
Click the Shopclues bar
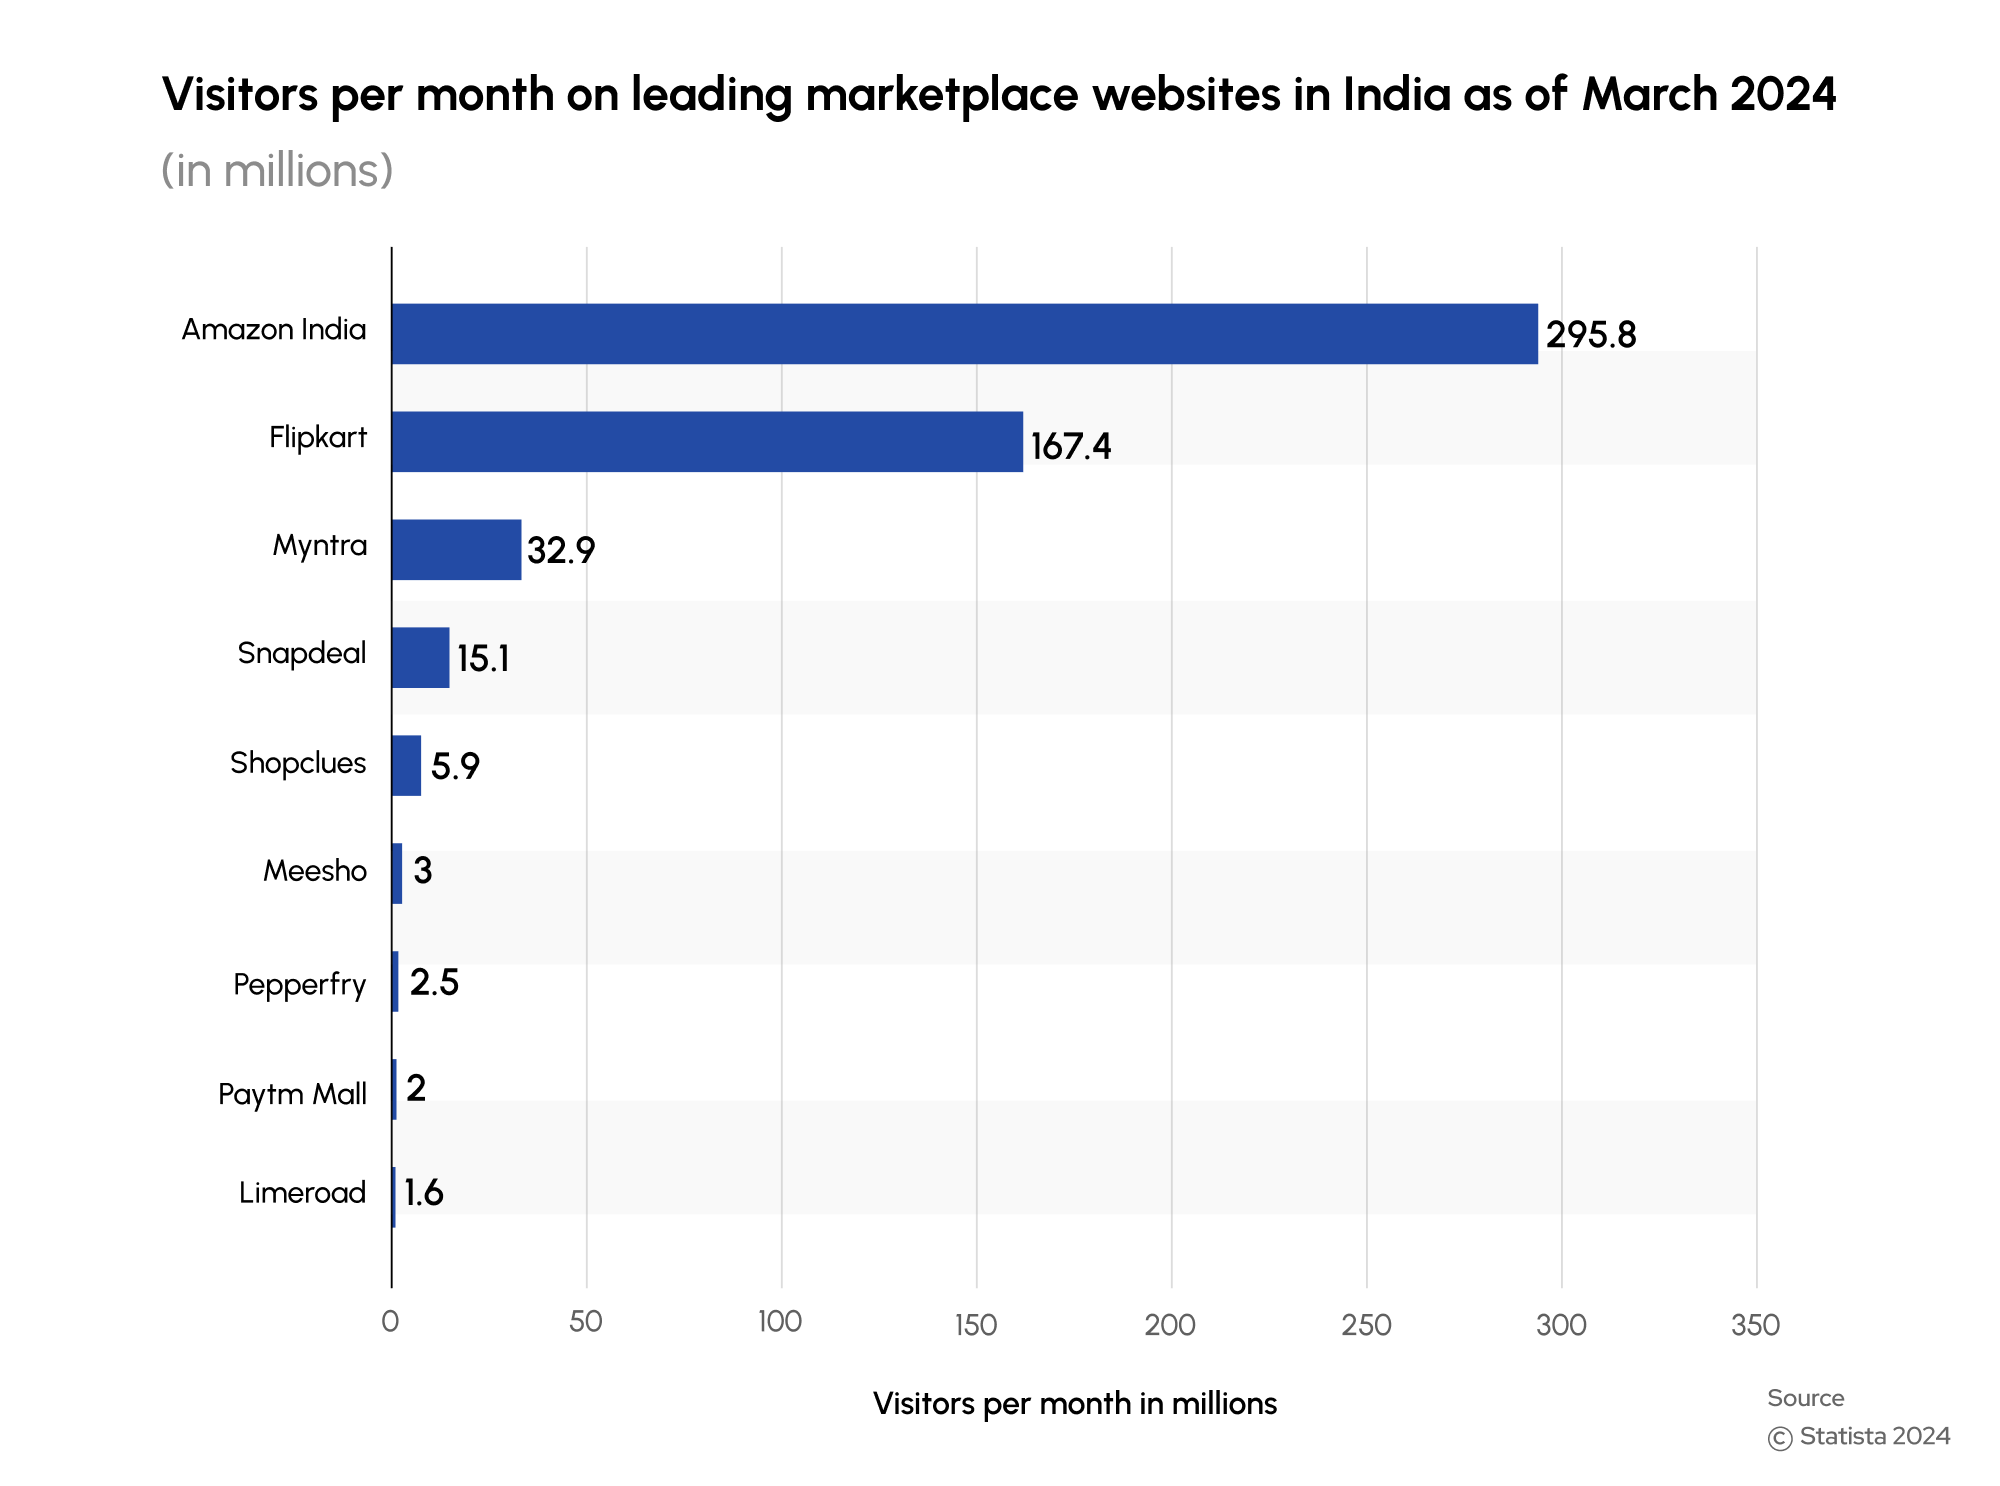[406, 766]
